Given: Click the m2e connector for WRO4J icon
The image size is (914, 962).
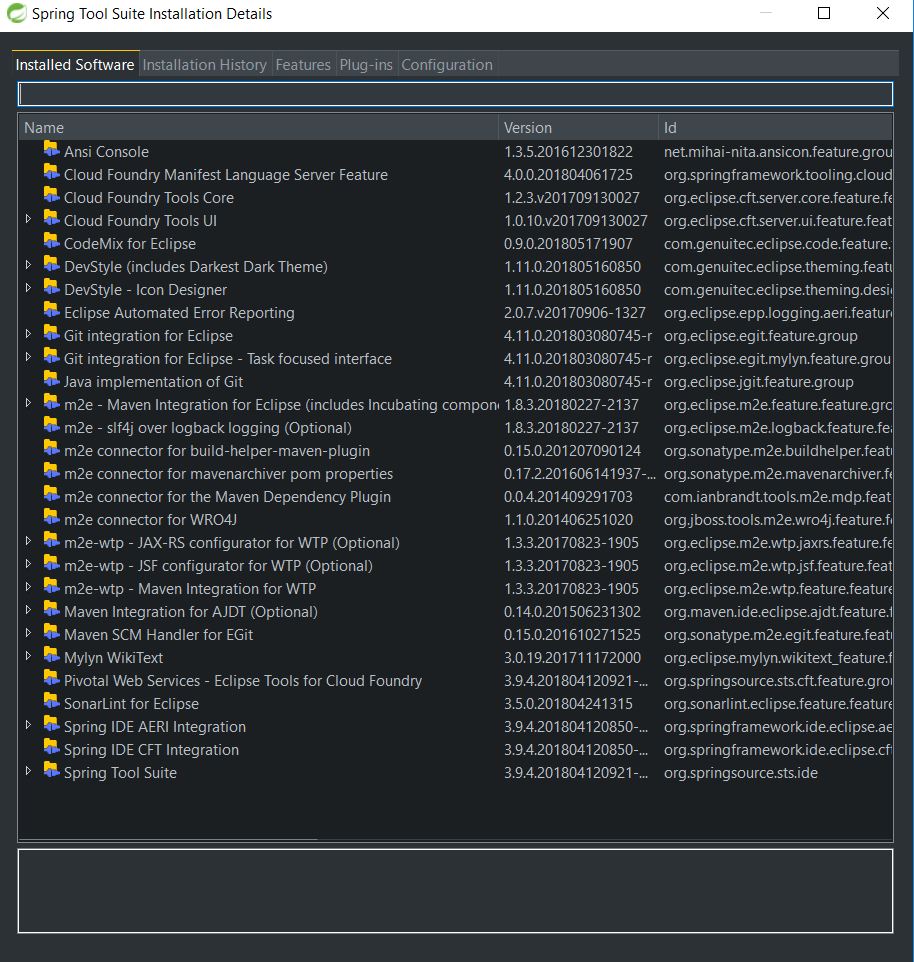Looking at the screenshot, I should click(x=52, y=518).
